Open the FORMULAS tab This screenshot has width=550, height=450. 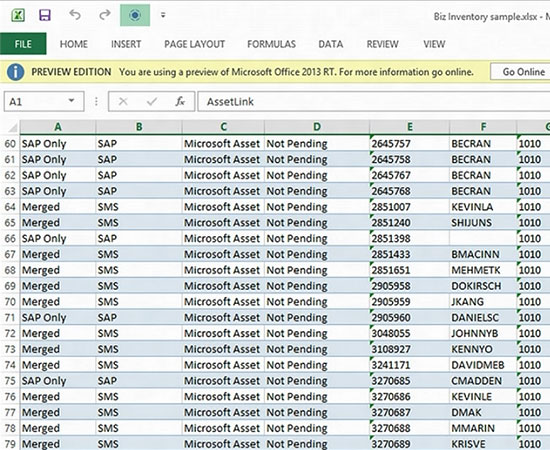[271, 44]
